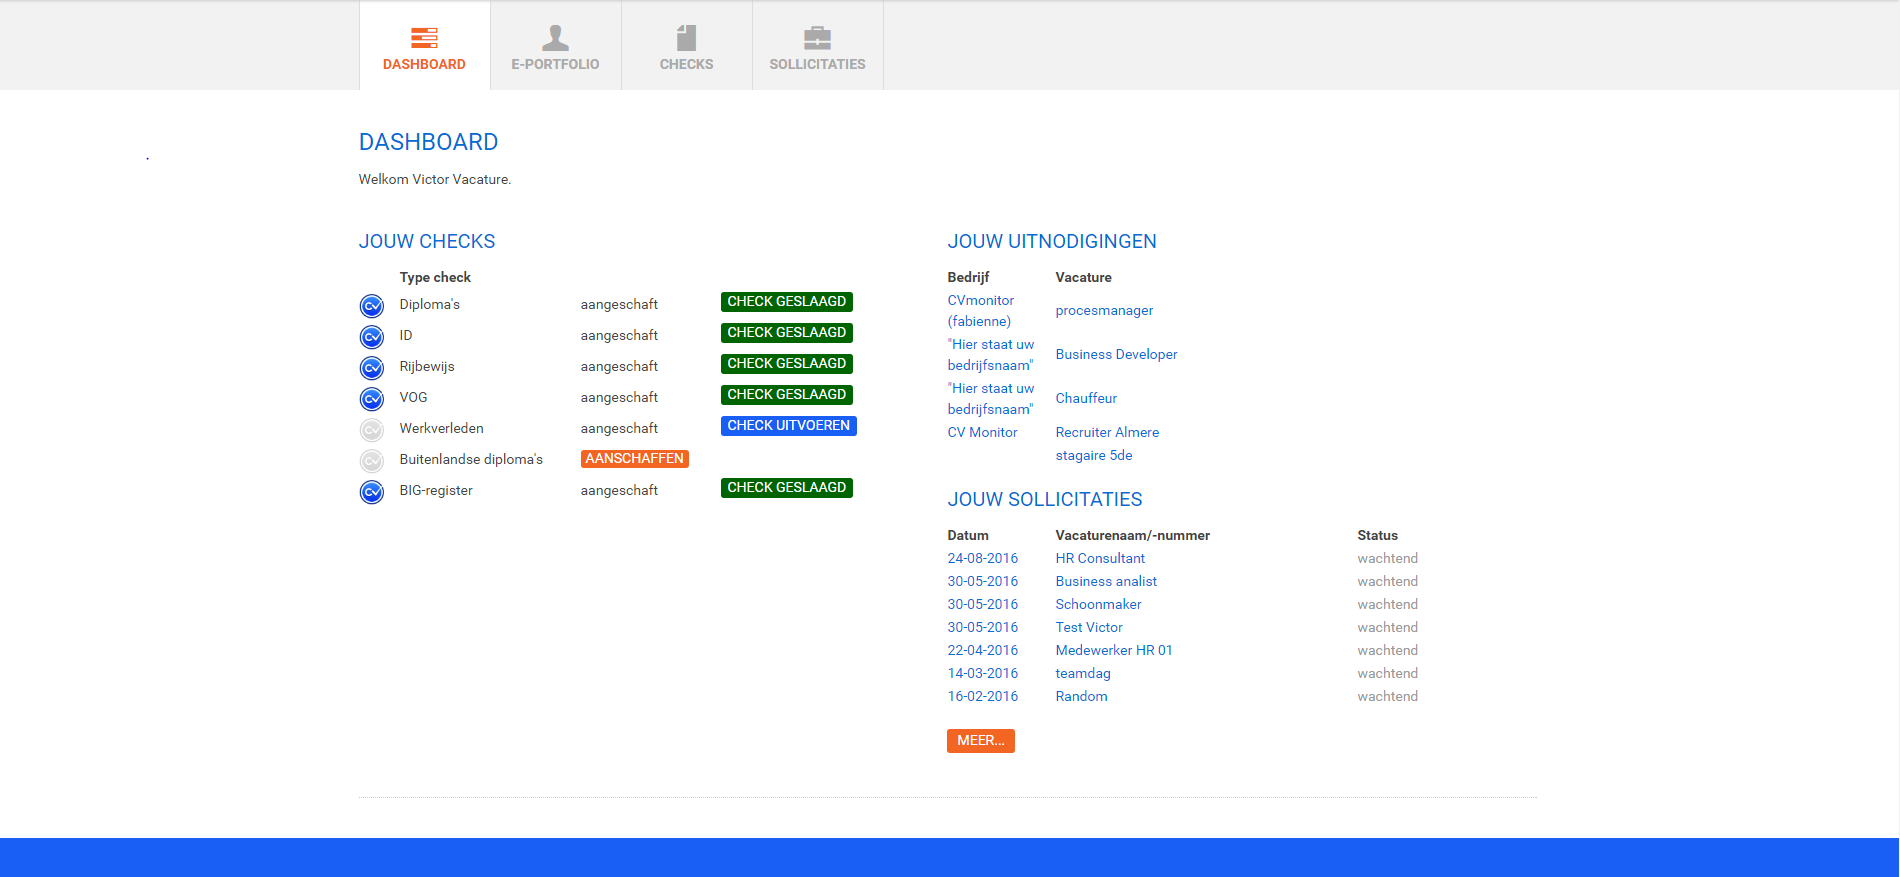Open the 24-08-2016 application date link

982,559
